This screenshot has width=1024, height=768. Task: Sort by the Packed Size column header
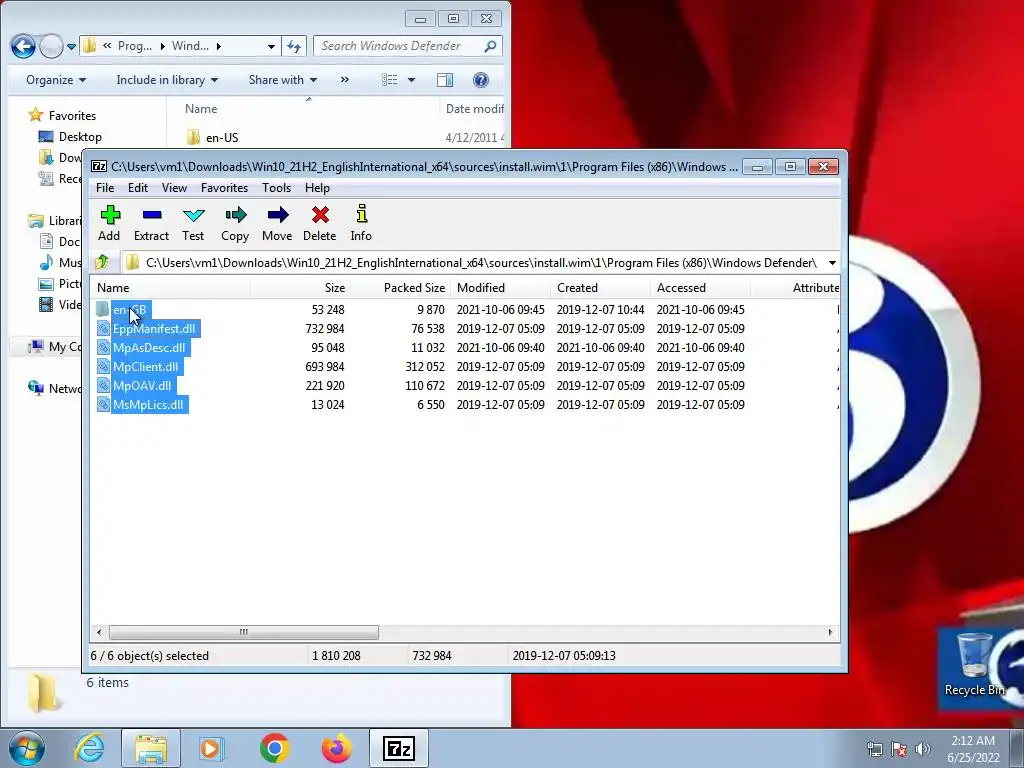point(400,288)
